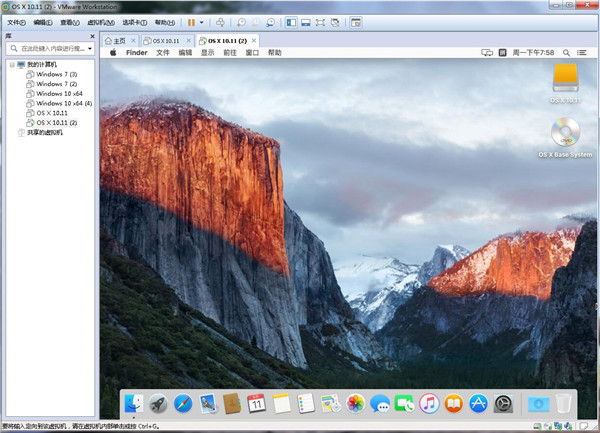Image resolution: width=600 pixels, height=433 pixels.
Task: Open macOS 前往 menu
Action: tap(230, 53)
